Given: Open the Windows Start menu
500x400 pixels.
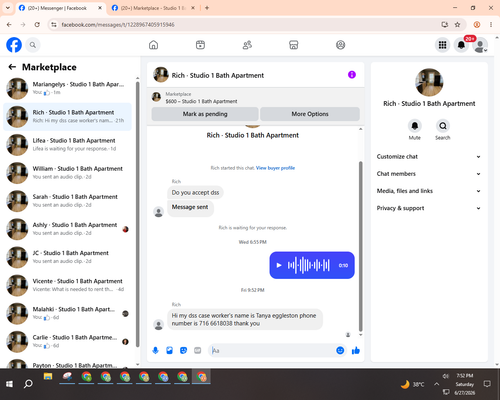Looking at the screenshot, I should (x=9, y=384).
